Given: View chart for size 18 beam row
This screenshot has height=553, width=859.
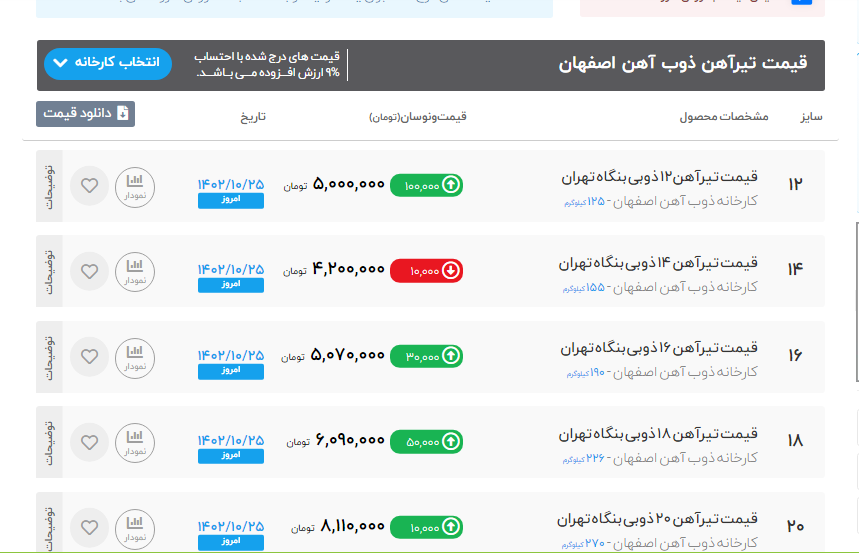Looking at the screenshot, I should (135, 442).
